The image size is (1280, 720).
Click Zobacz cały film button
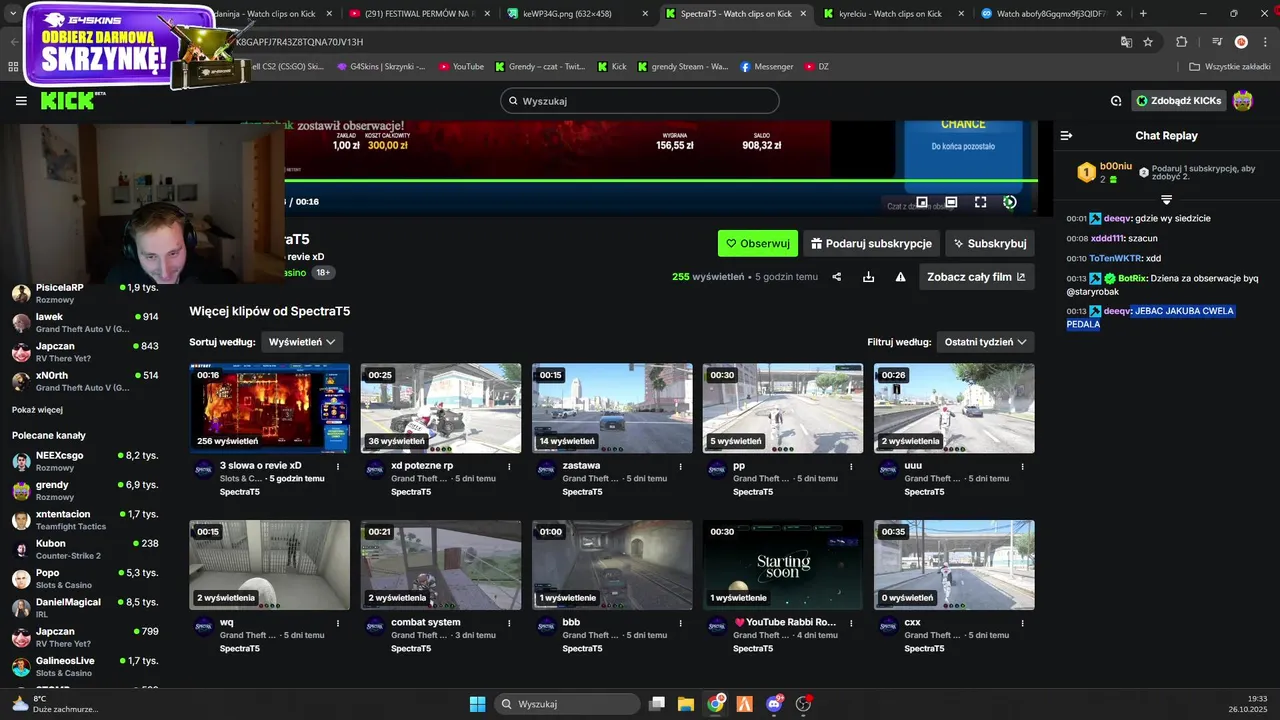click(977, 277)
